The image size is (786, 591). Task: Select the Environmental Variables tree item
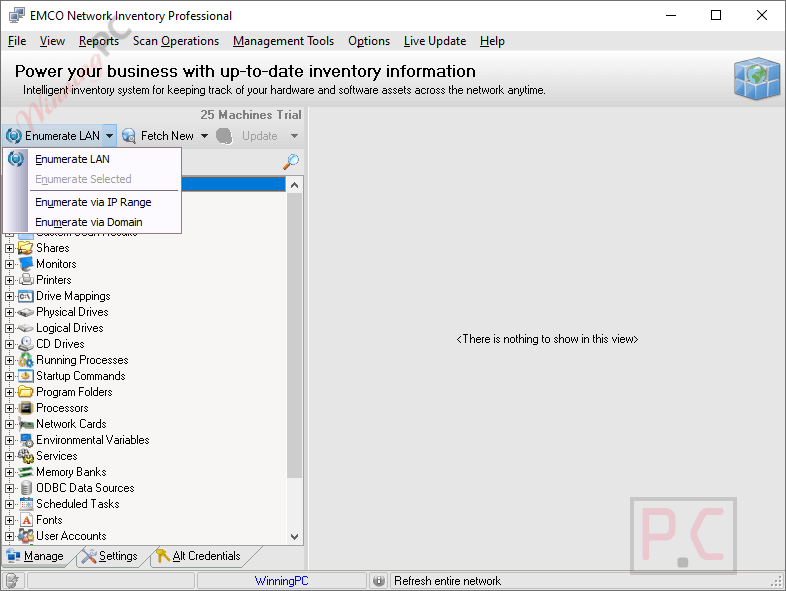[93, 440]
